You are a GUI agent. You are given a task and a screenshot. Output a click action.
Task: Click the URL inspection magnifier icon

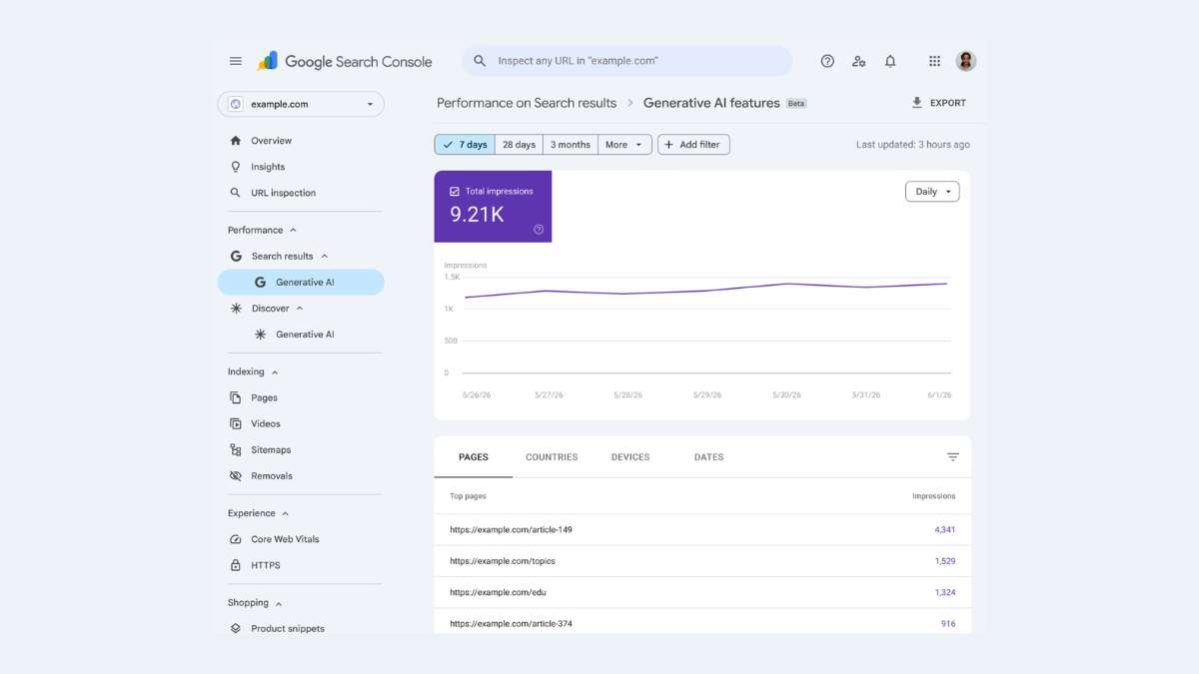pos(236,193)
